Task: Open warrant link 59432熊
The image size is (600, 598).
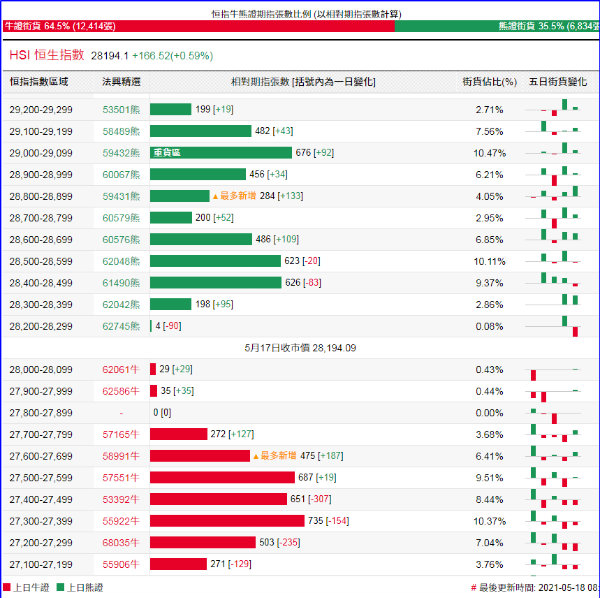Action: point(121,153)
